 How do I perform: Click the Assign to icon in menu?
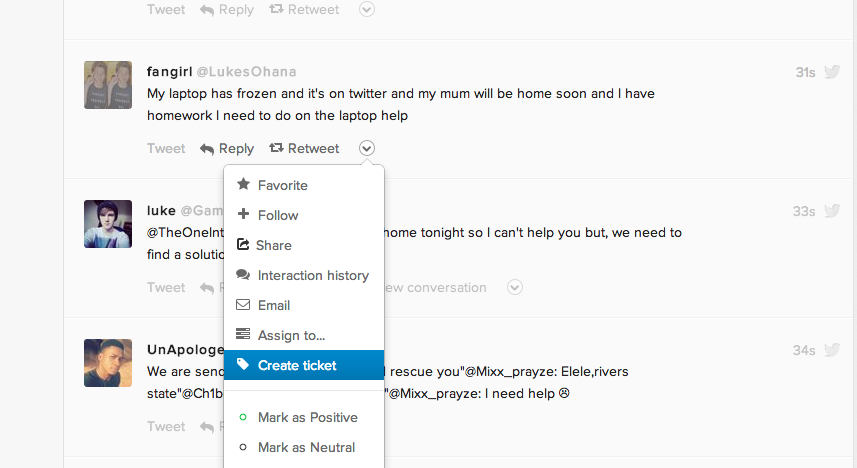(x=243, y=335)
